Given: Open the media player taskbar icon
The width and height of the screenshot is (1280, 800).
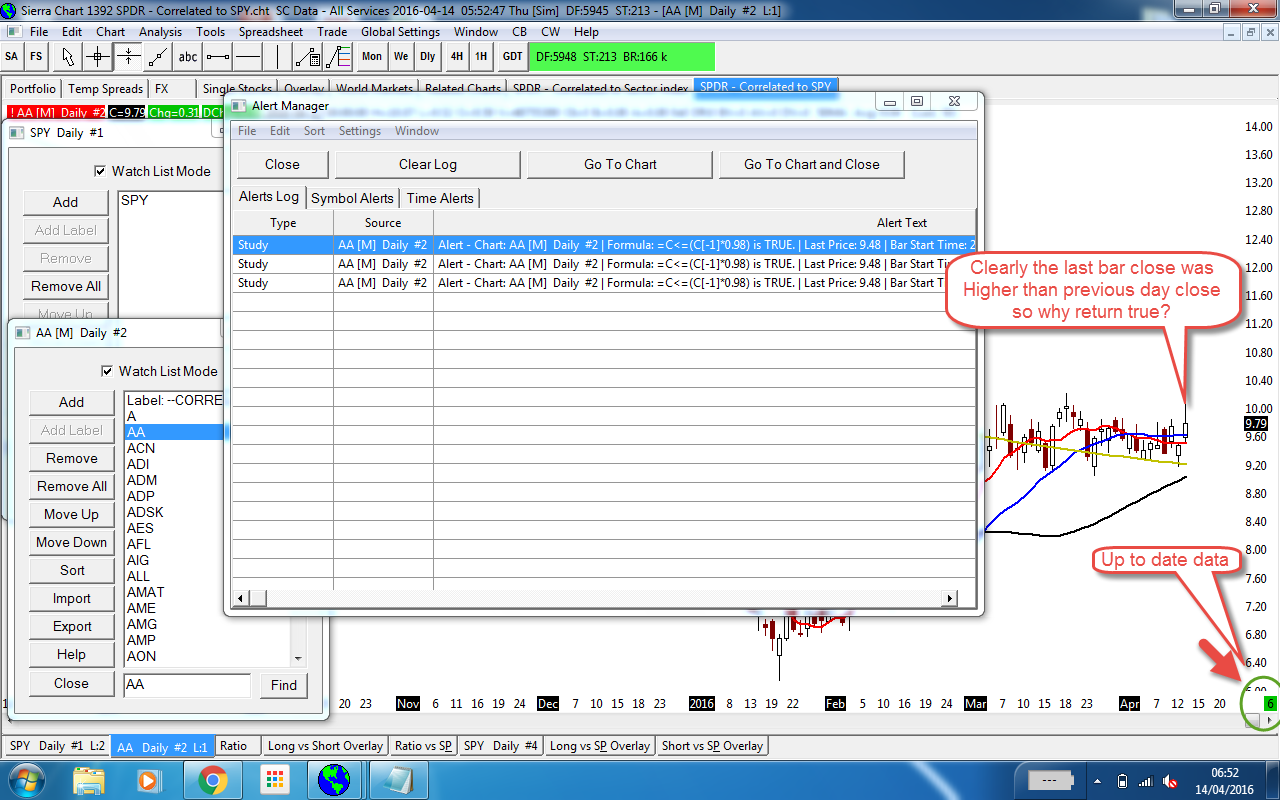Looking at the screenshot, I should pos(149,779).
